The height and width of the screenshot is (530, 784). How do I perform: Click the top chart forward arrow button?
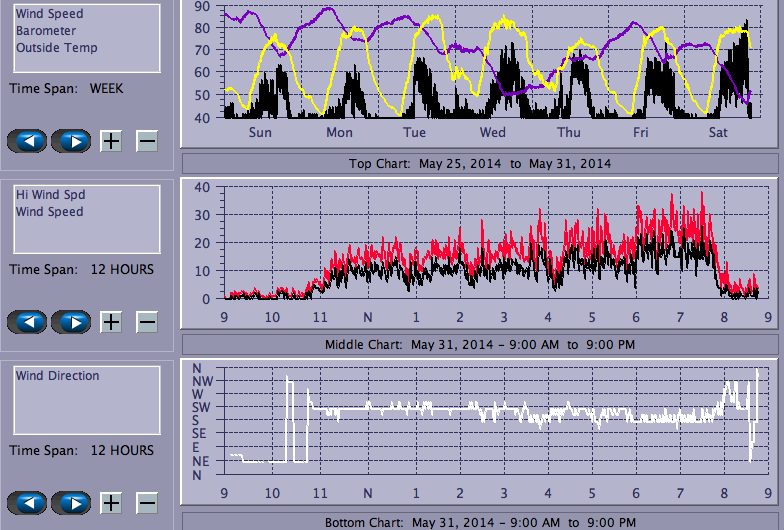71,140
